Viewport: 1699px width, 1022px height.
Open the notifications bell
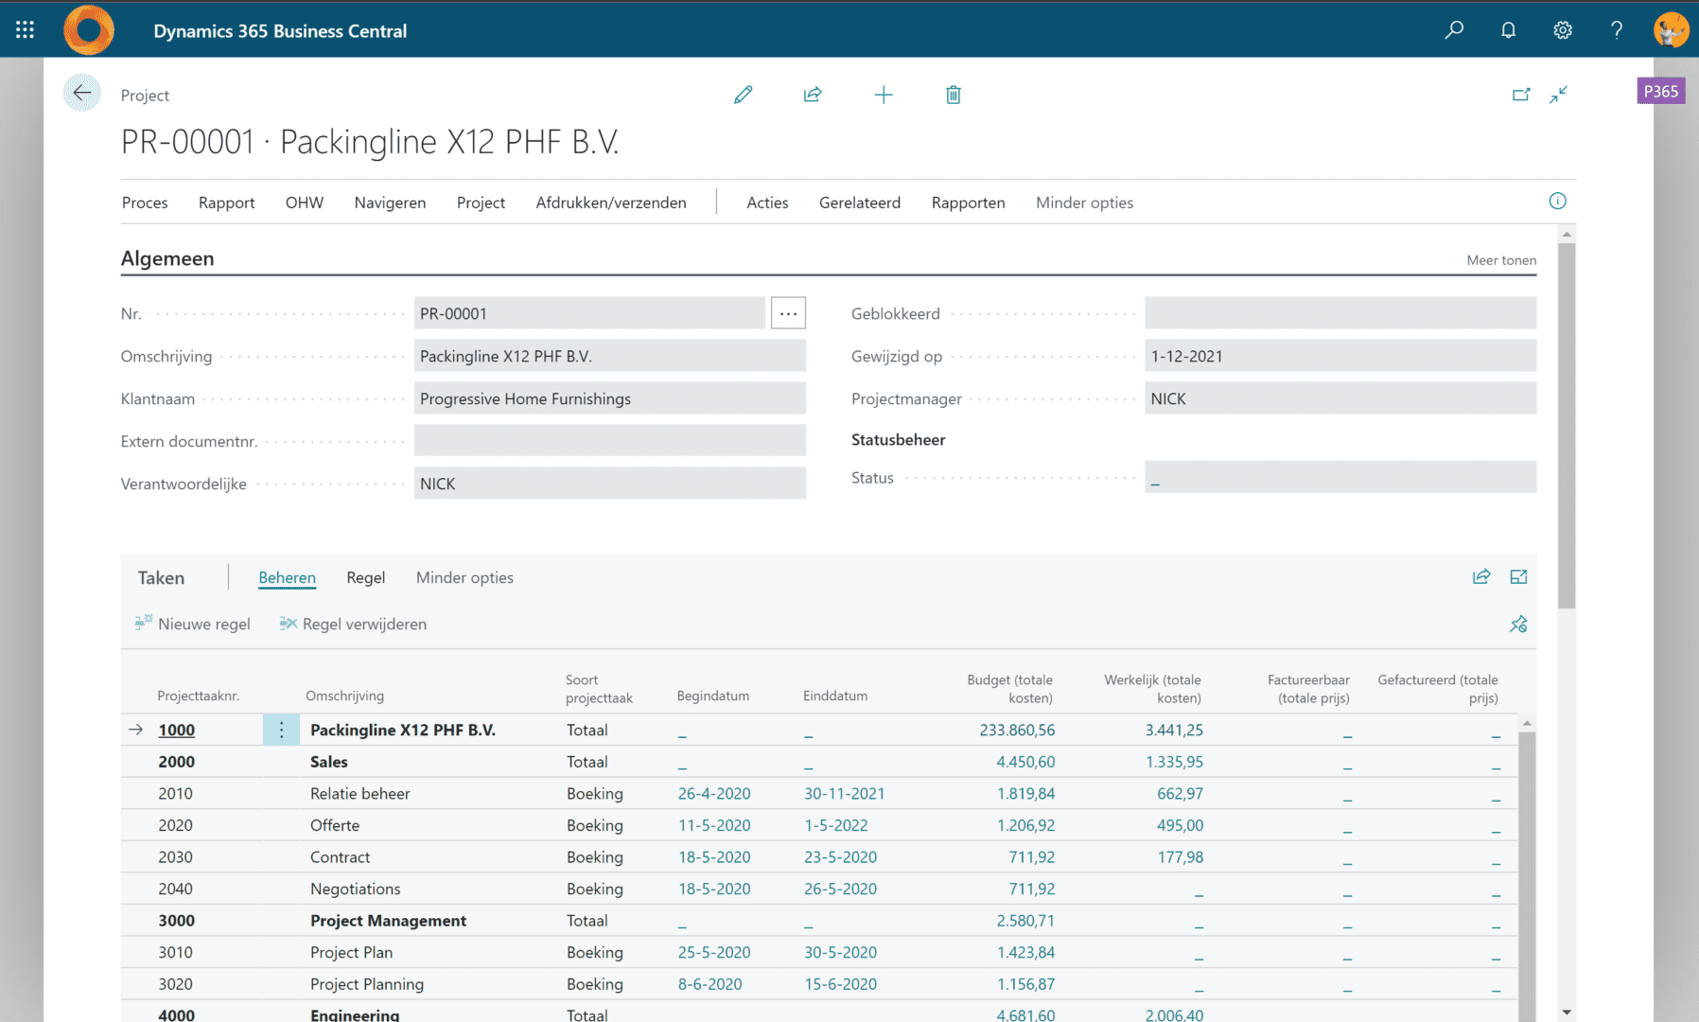(x=1508, y=30)
